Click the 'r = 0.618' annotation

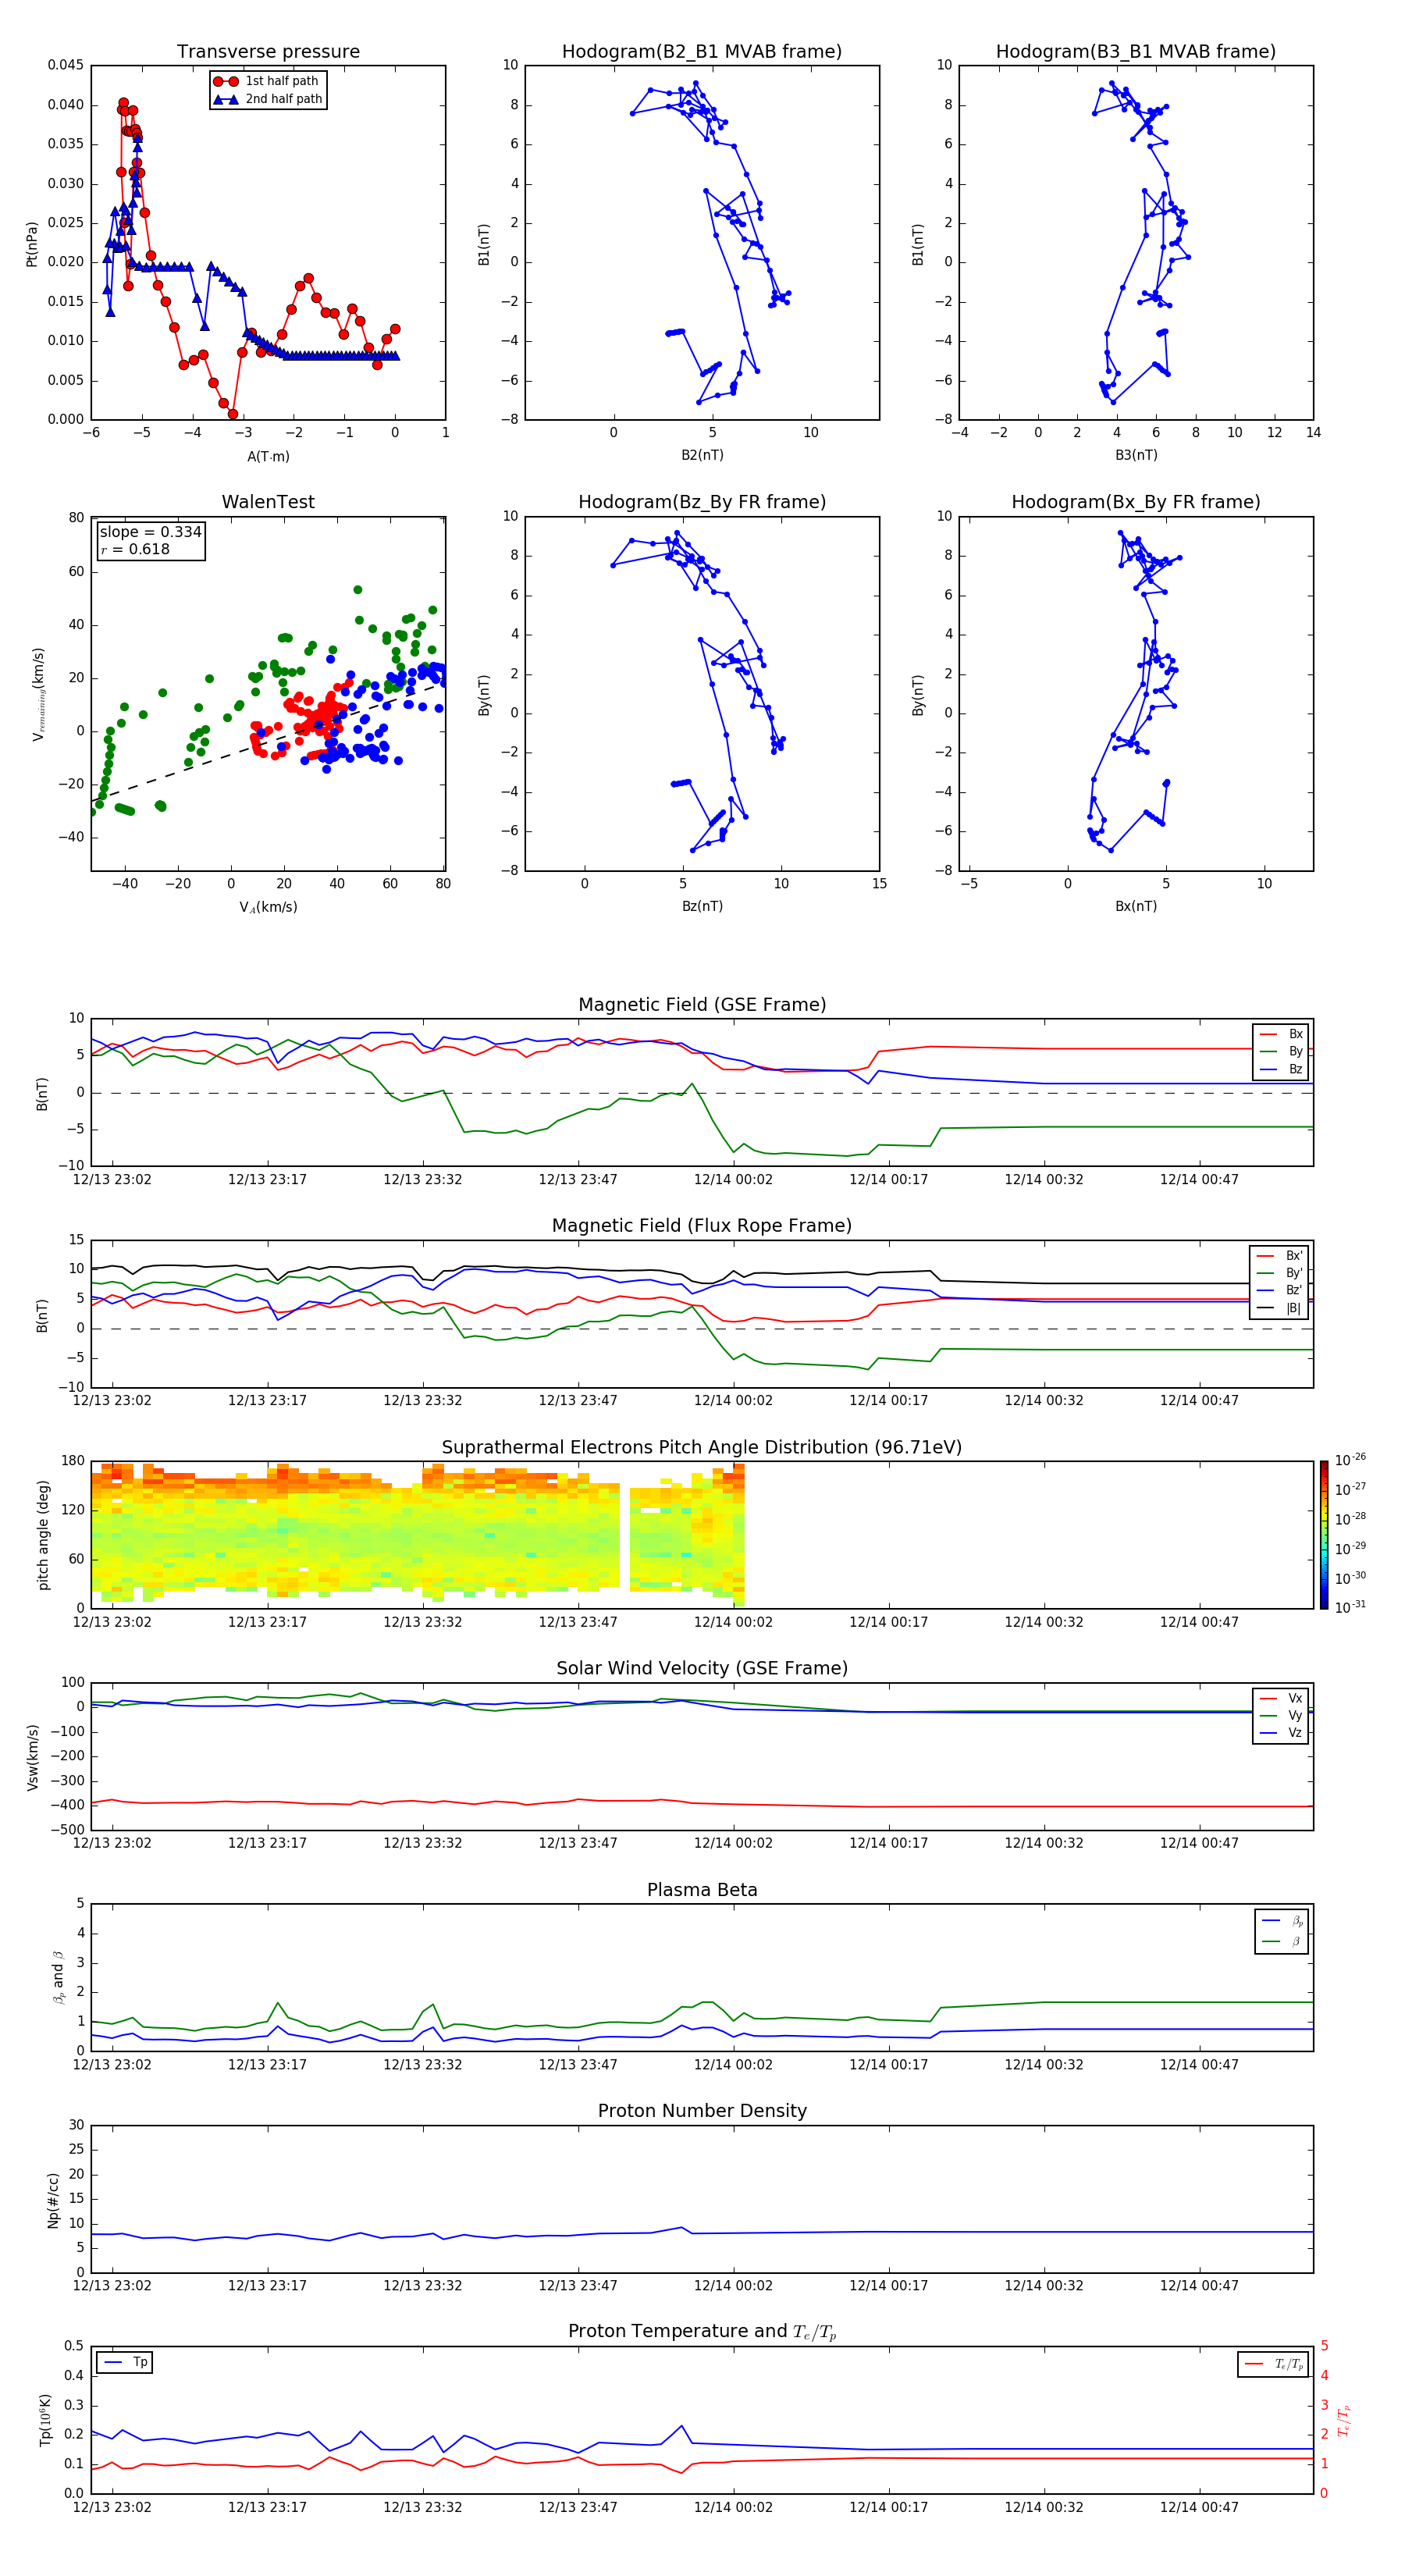click(x=135, y=549)
